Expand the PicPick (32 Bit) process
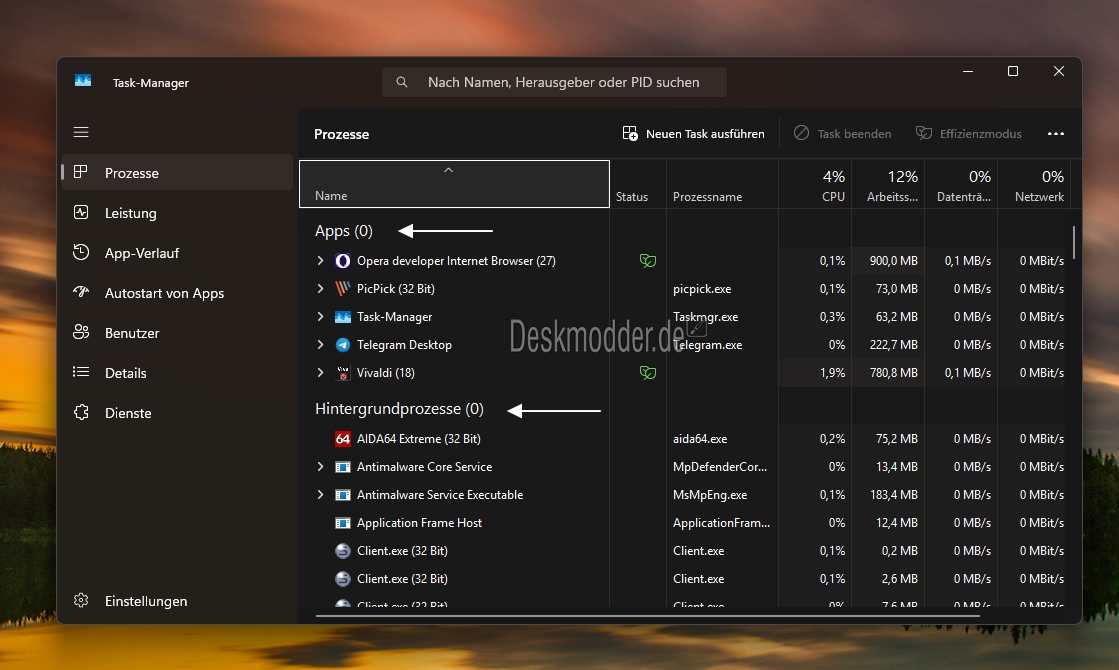The width and height of the screenshot is (1119, 670). [x=320, y=288]
